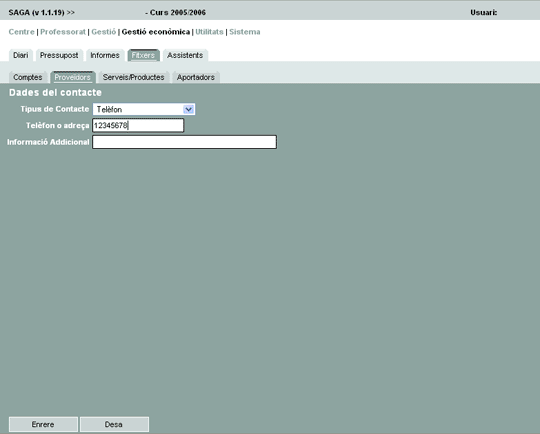Go back with the Enrere button
Viewport: 540px width, 434px height.
(43, 424)
